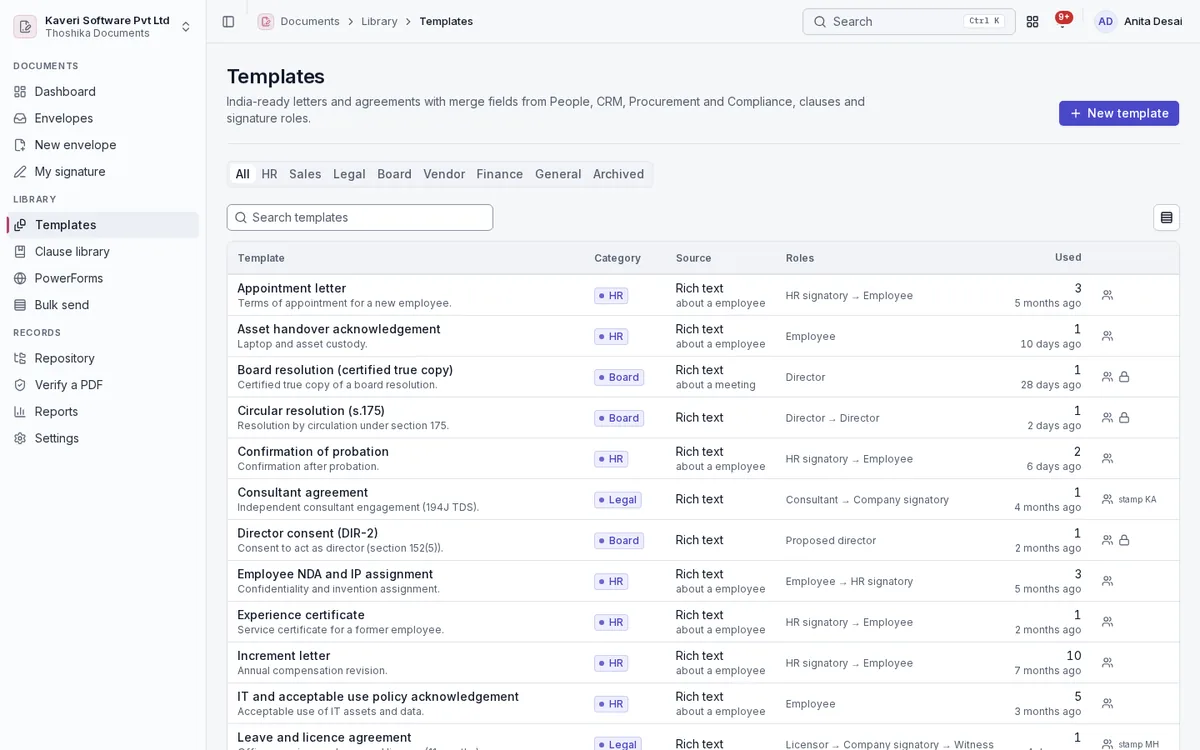Click the people icon on Appointment letter row
1200x750 pixels.
(1107, 295)
